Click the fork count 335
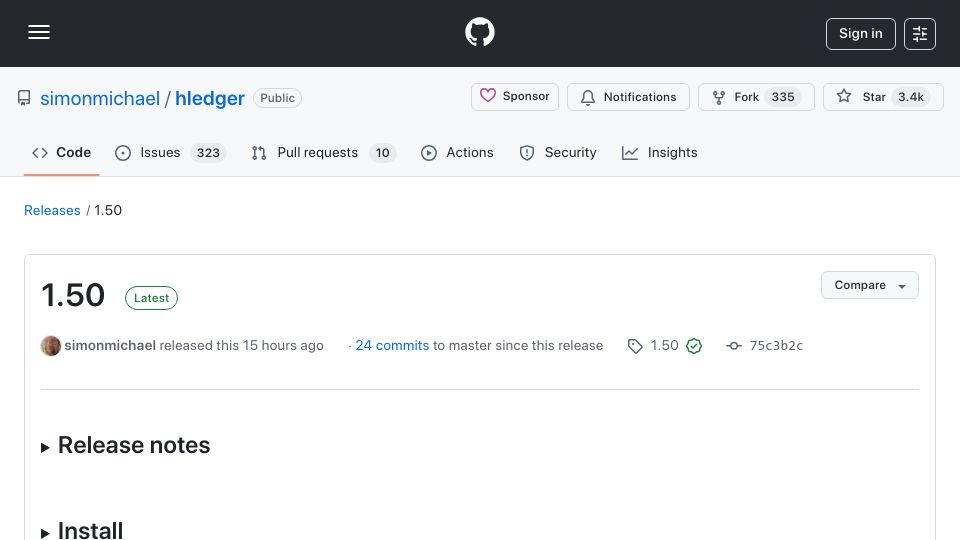This screenshot has height=540, width=960. click(783, 97)
